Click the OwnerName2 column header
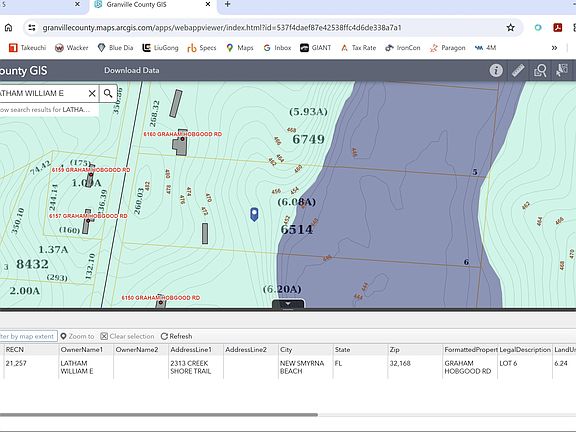 (141, 350)
